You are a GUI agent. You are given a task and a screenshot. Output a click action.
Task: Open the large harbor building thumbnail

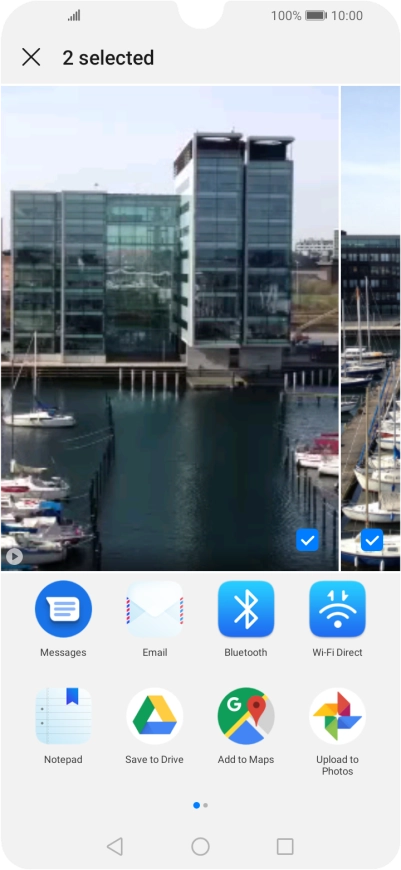[x=170, y=328]
